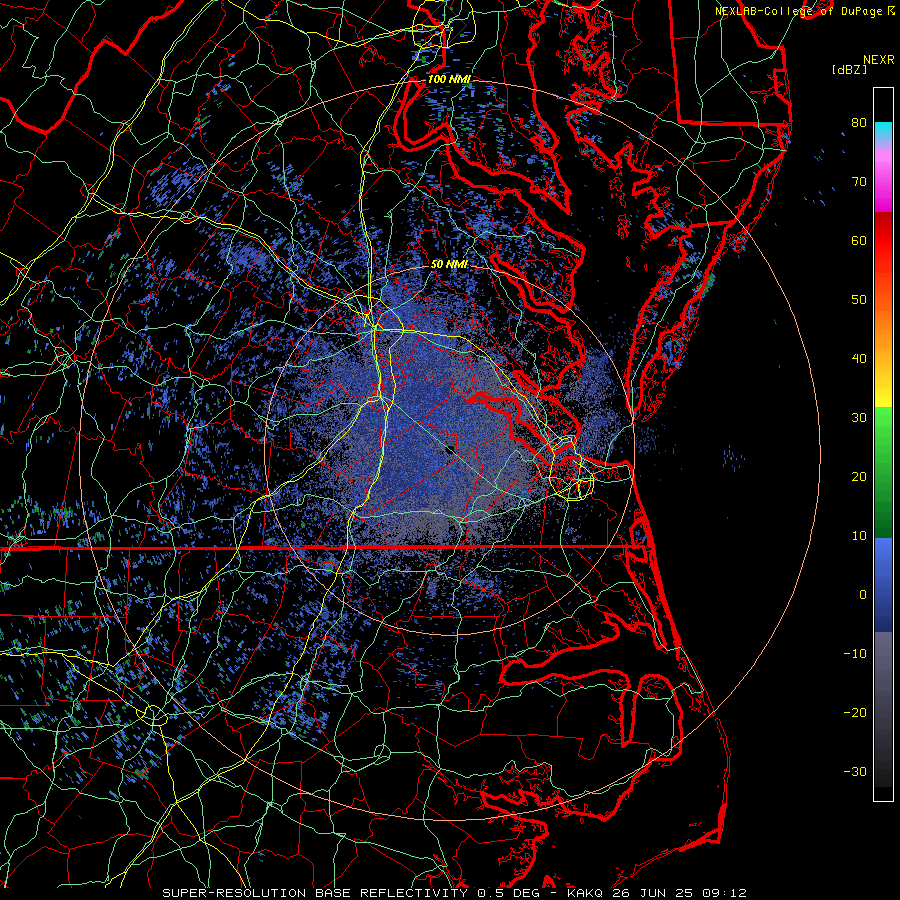Click the NEXR label above the color scale
The width and height of the screenshot is (900, 900).
[x=878, y=60]
